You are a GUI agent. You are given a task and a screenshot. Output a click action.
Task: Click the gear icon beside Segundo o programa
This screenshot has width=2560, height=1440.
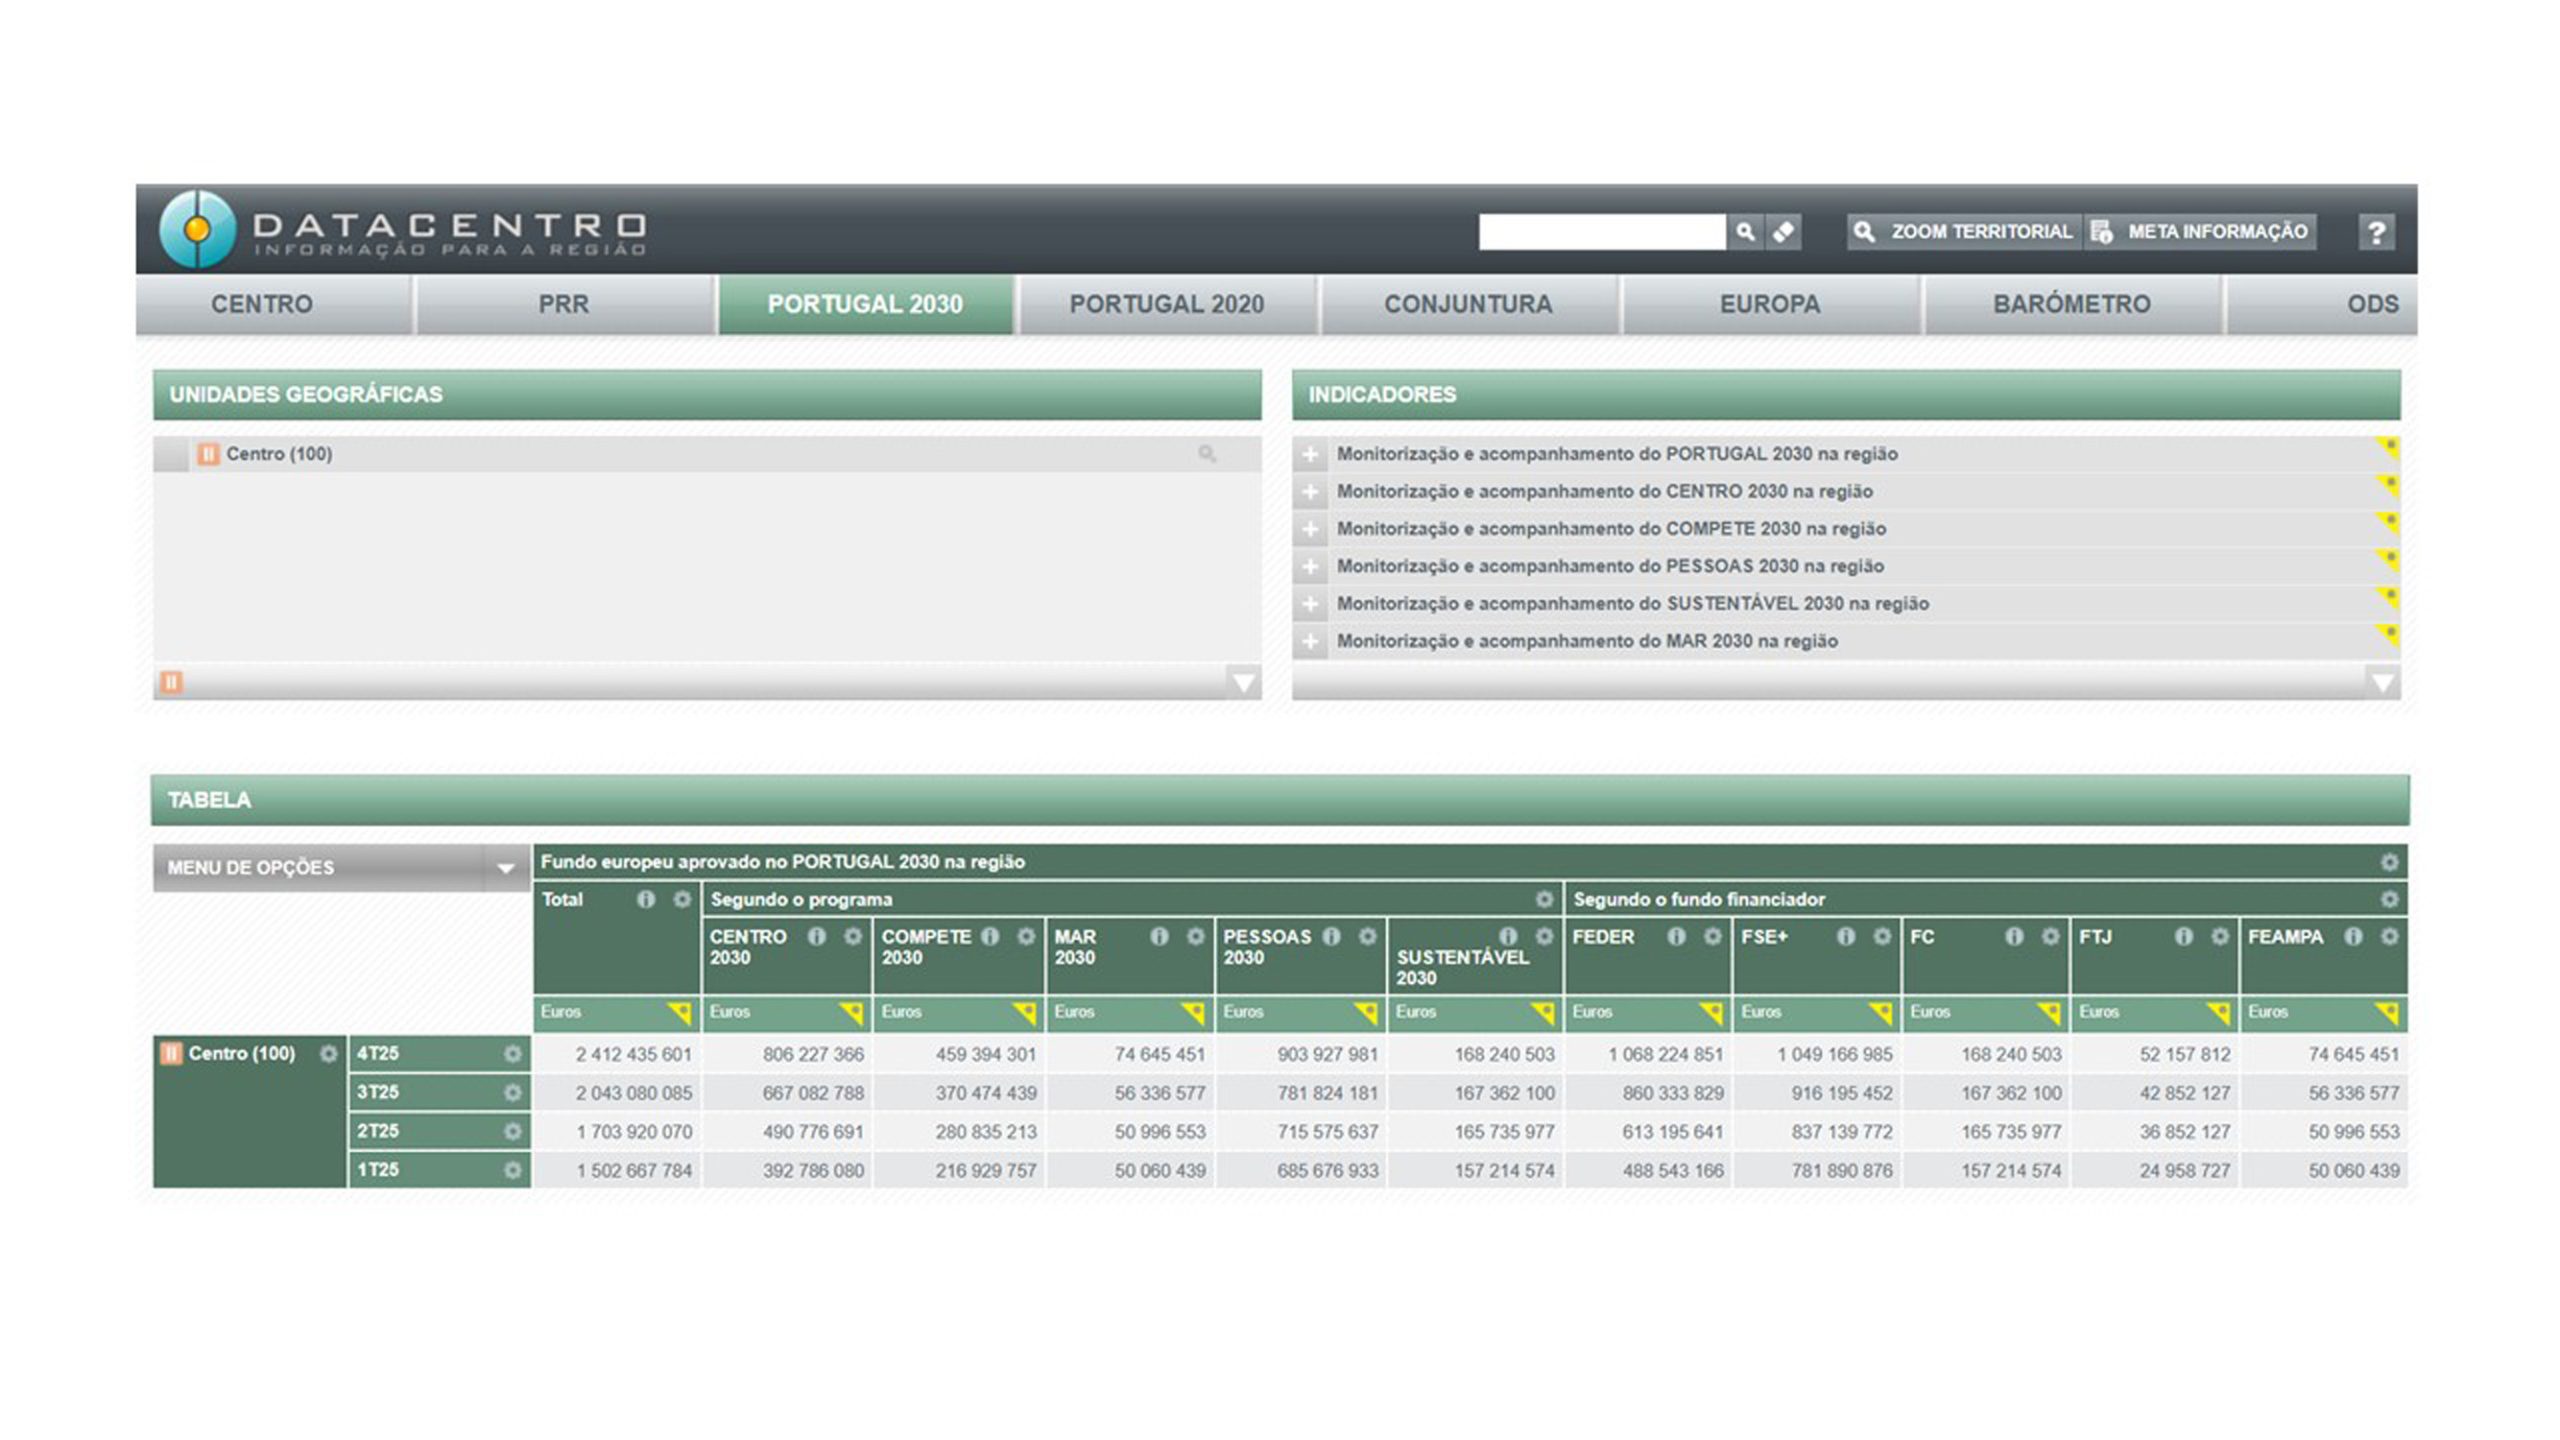(1544, 900)
